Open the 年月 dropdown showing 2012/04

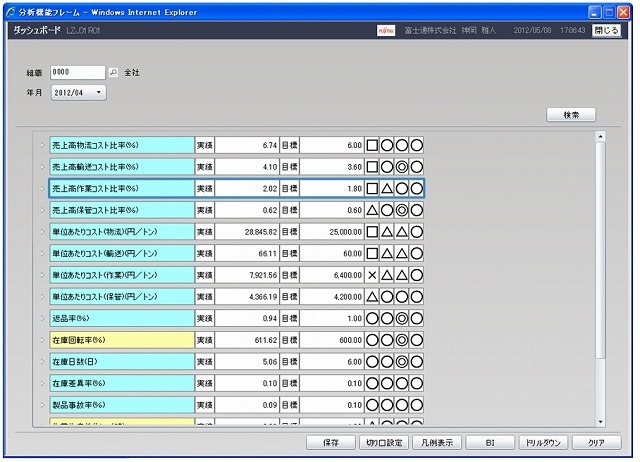78,93
